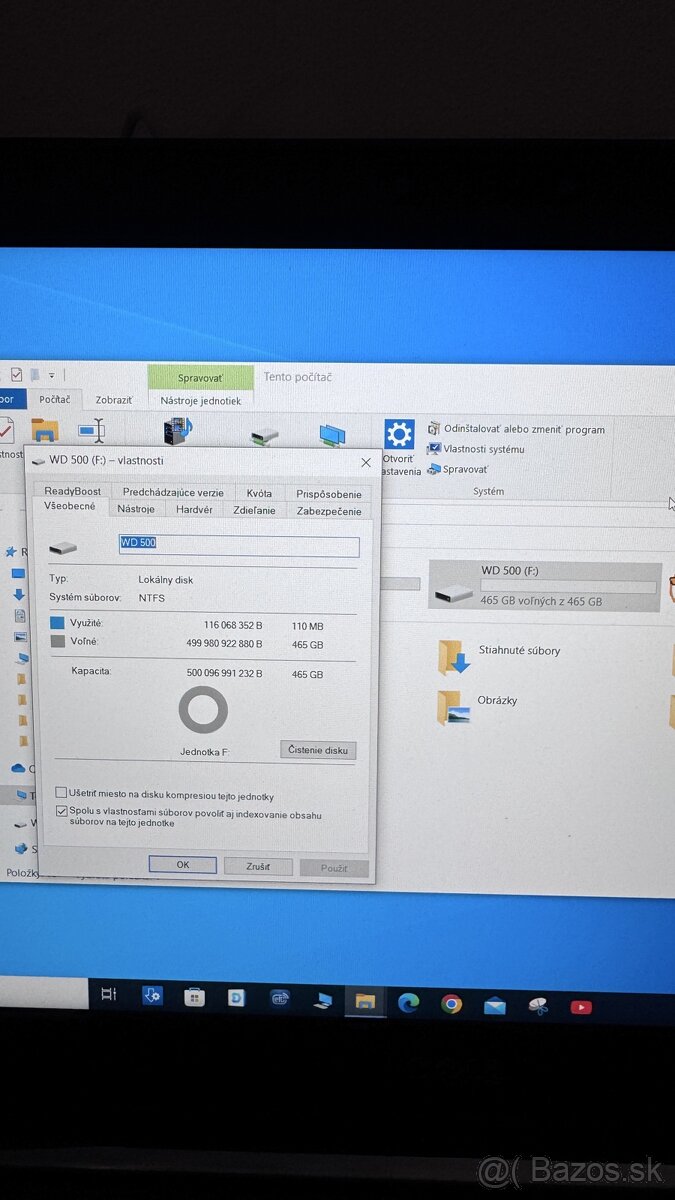Click the blue D app taskbar icon

coord(237,997)
